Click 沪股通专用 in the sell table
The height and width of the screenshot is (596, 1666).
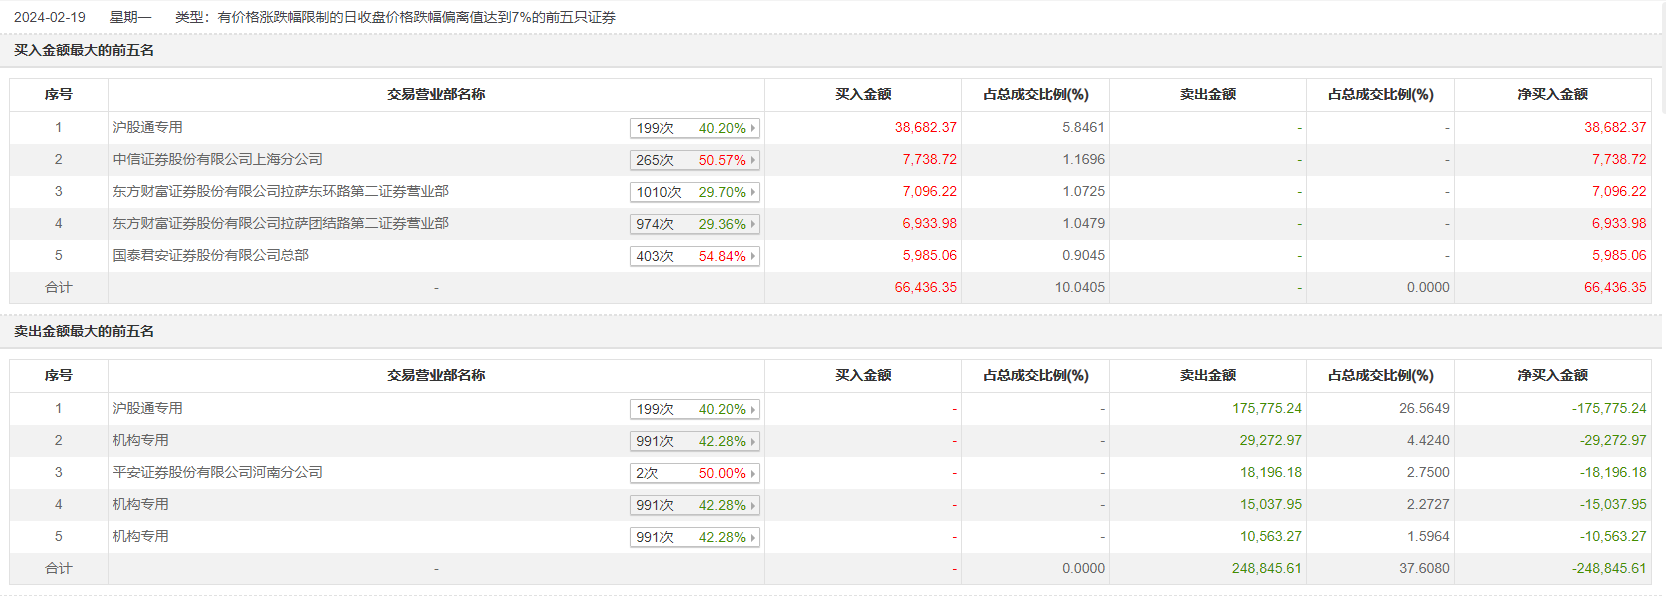point(147,408)
